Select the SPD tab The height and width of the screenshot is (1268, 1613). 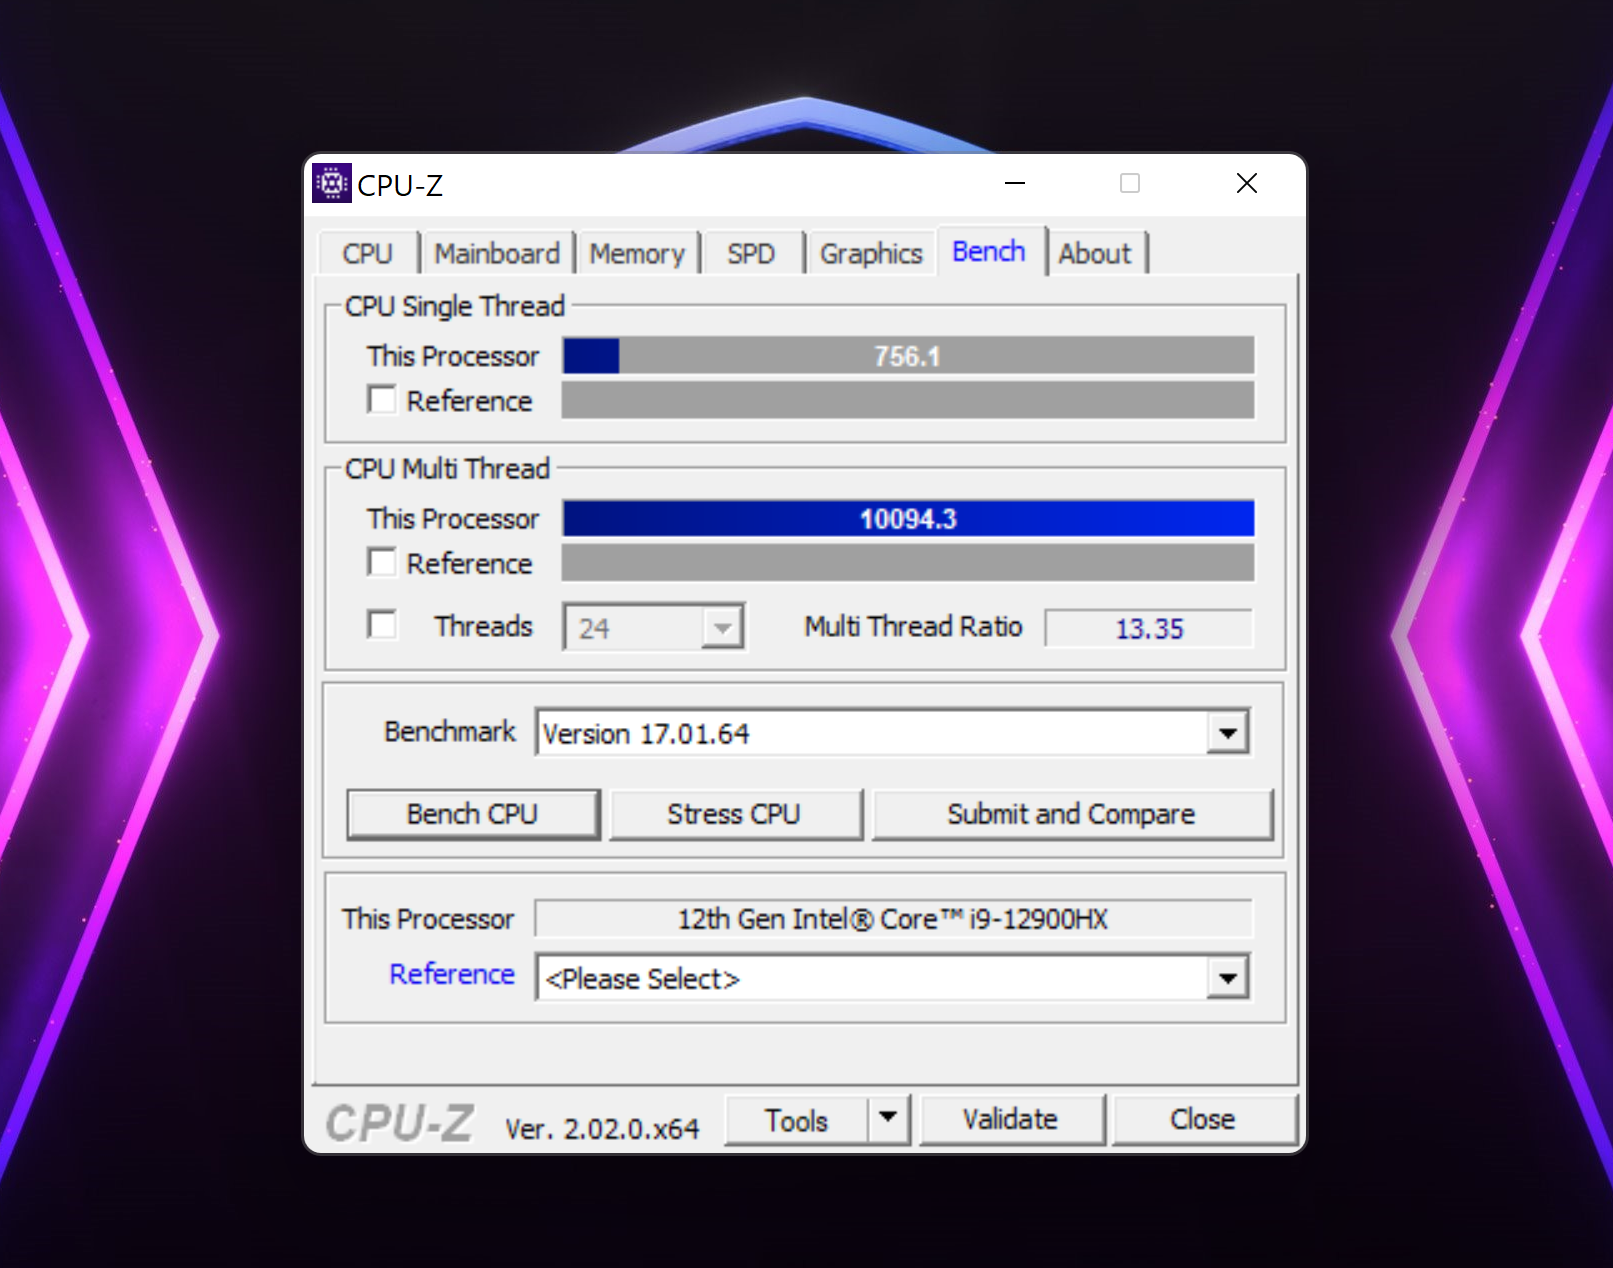coord(751,253)
